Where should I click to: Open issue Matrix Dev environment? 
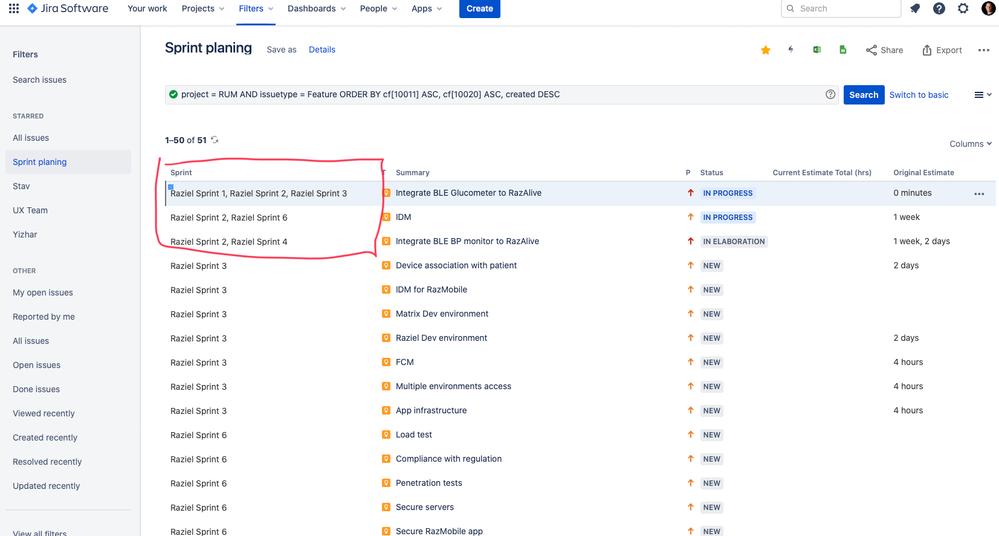point(442,314)
